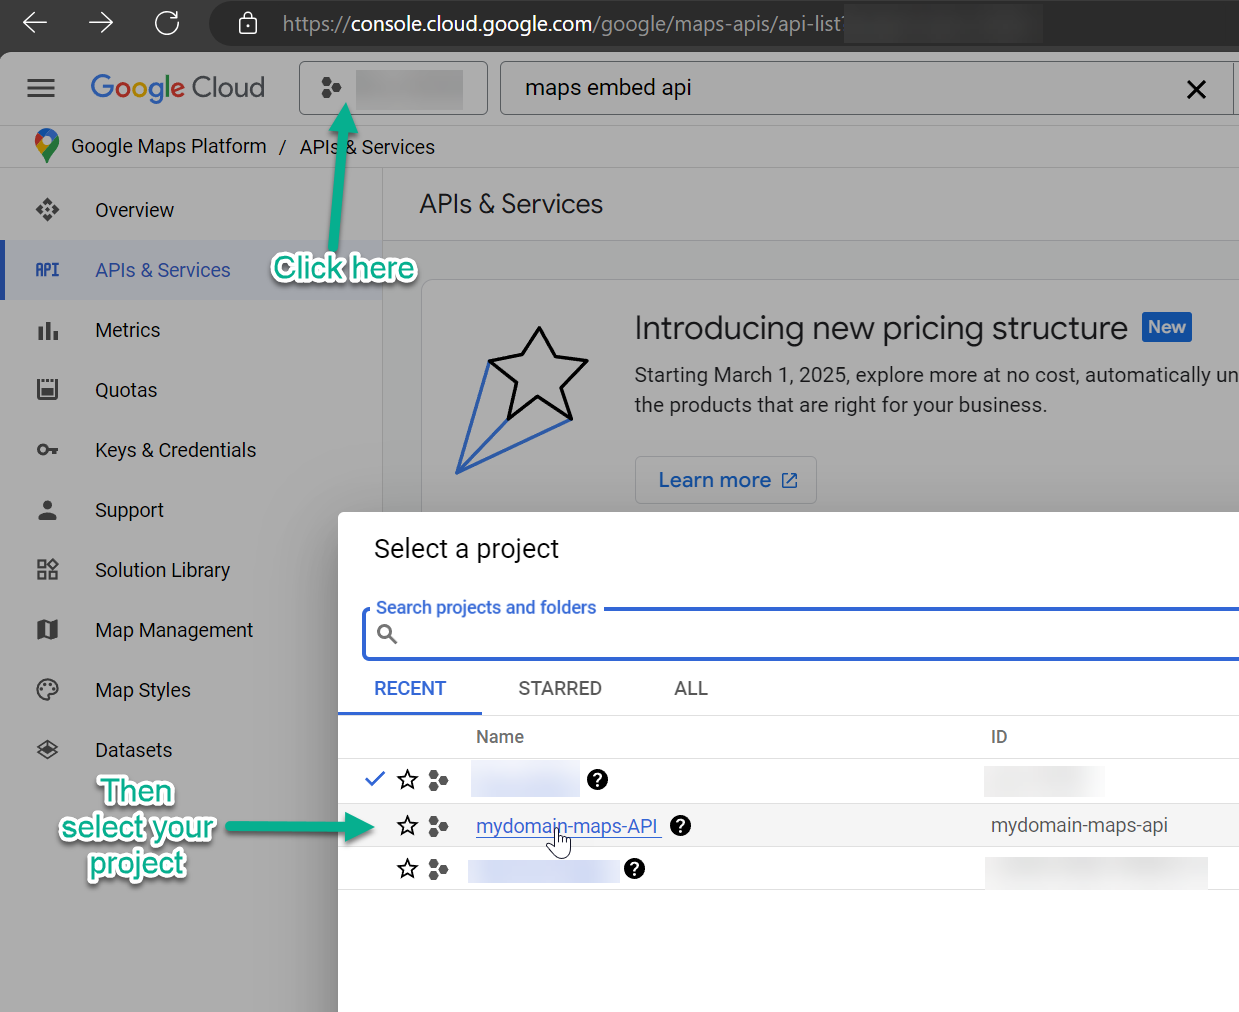Click the mydomain-maps-api ID text
Viewport: 1239px width, 1012px height.
pos(1079,825)
